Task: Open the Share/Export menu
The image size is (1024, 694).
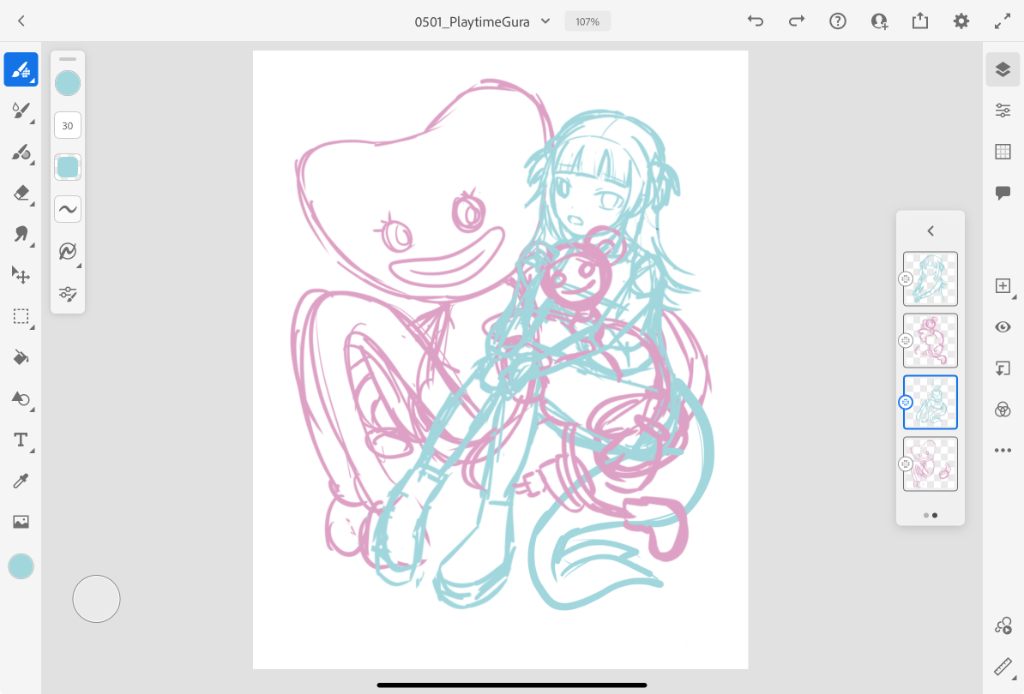Action: click(920, 21)
